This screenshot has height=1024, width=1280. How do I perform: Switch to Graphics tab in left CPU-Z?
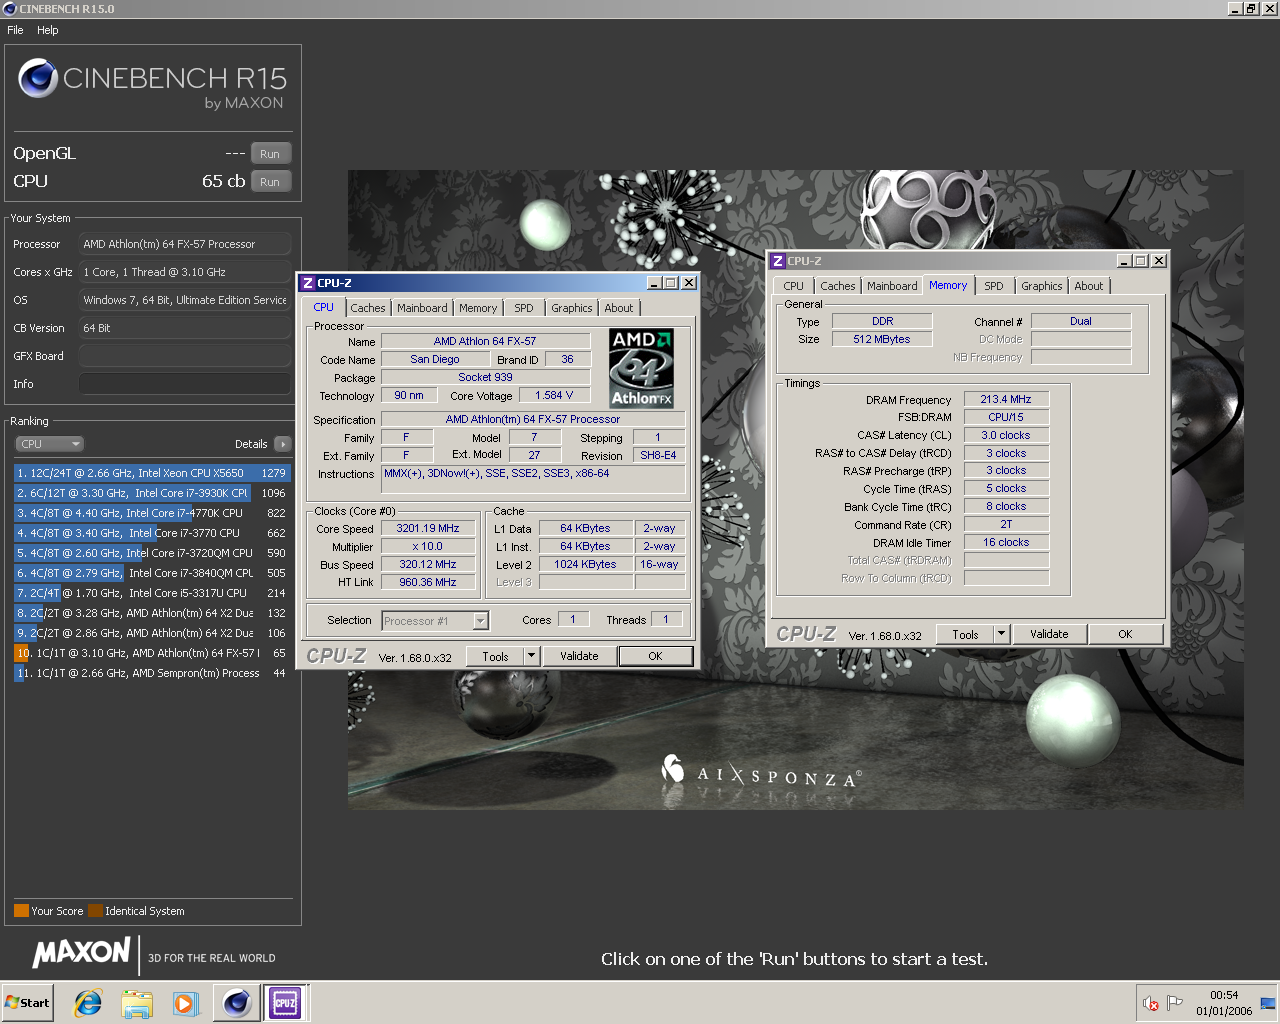572,308
